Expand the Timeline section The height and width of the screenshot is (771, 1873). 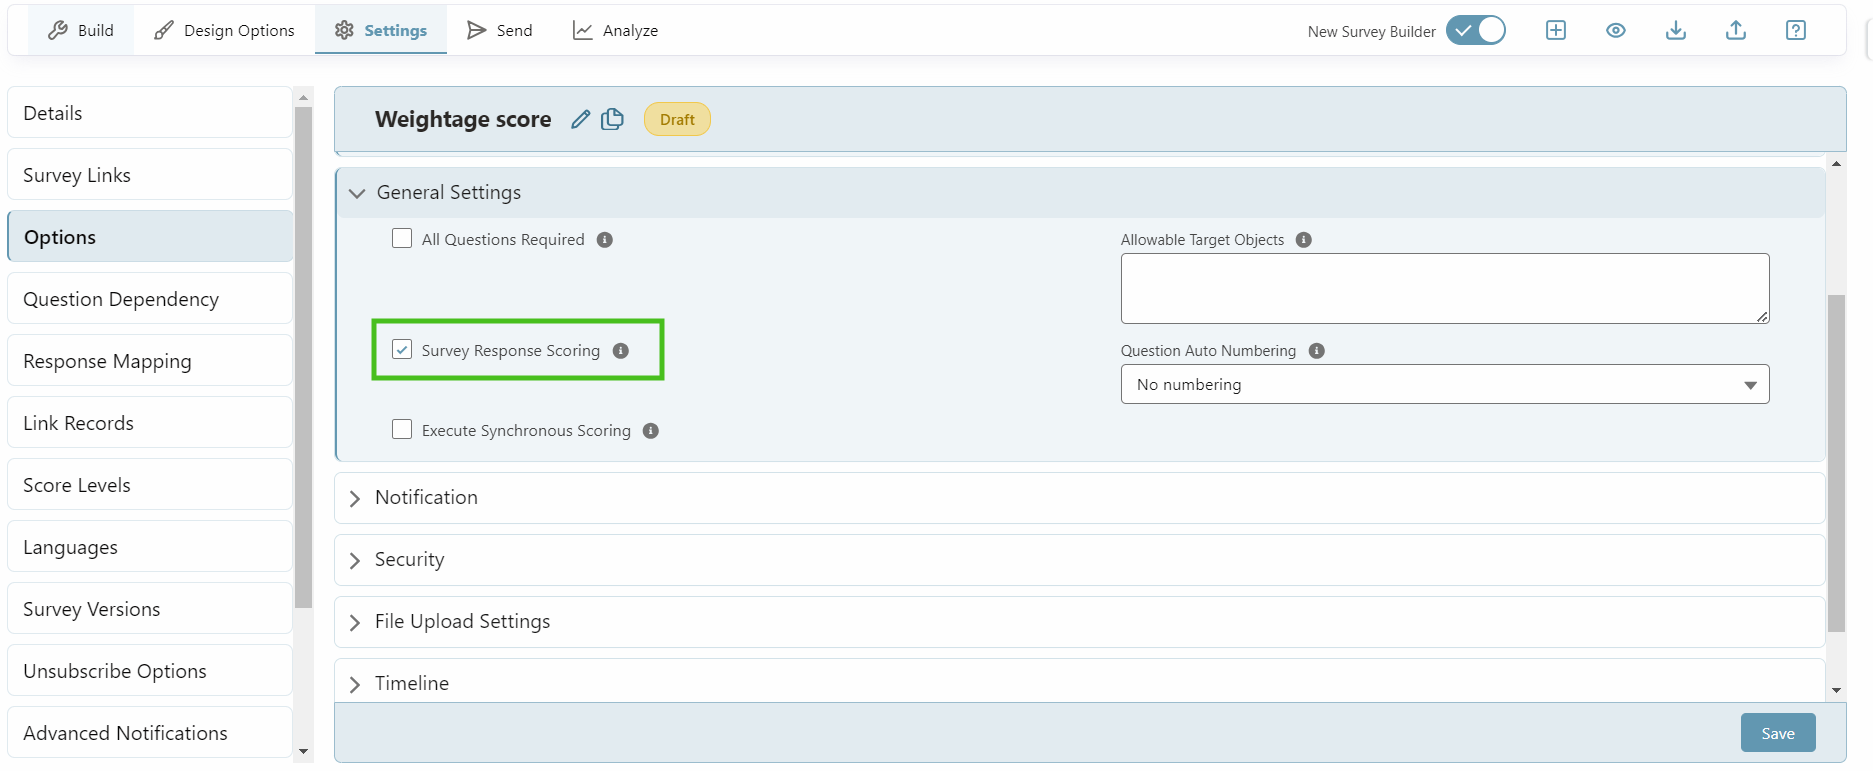pyautogui.click(x=1080, y=682)
